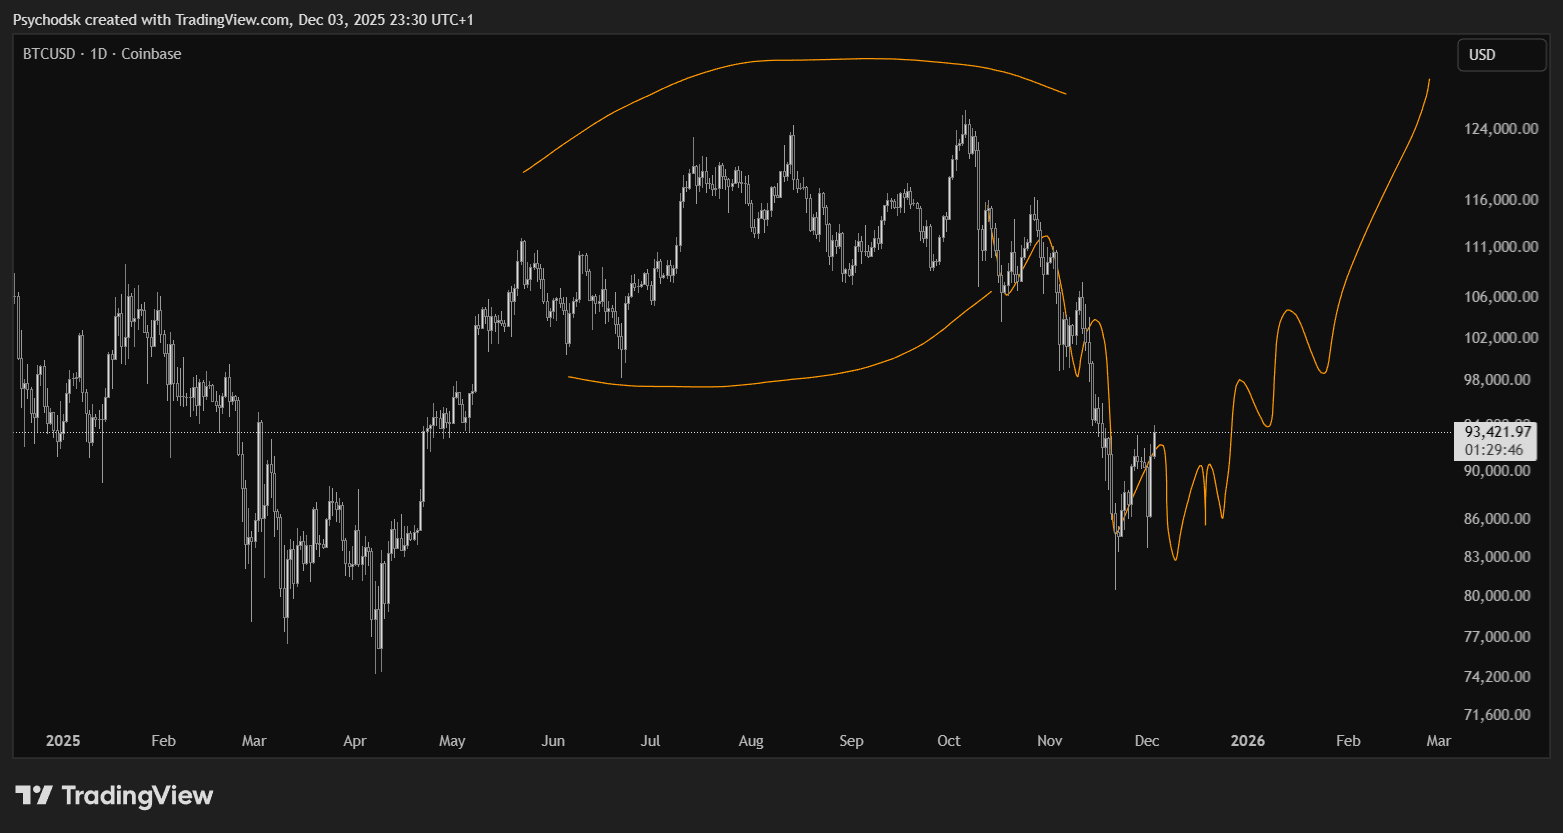Click the 71,600.00 price axis label
Viewport: 1563px width, 833px height.
[1497, 715]
